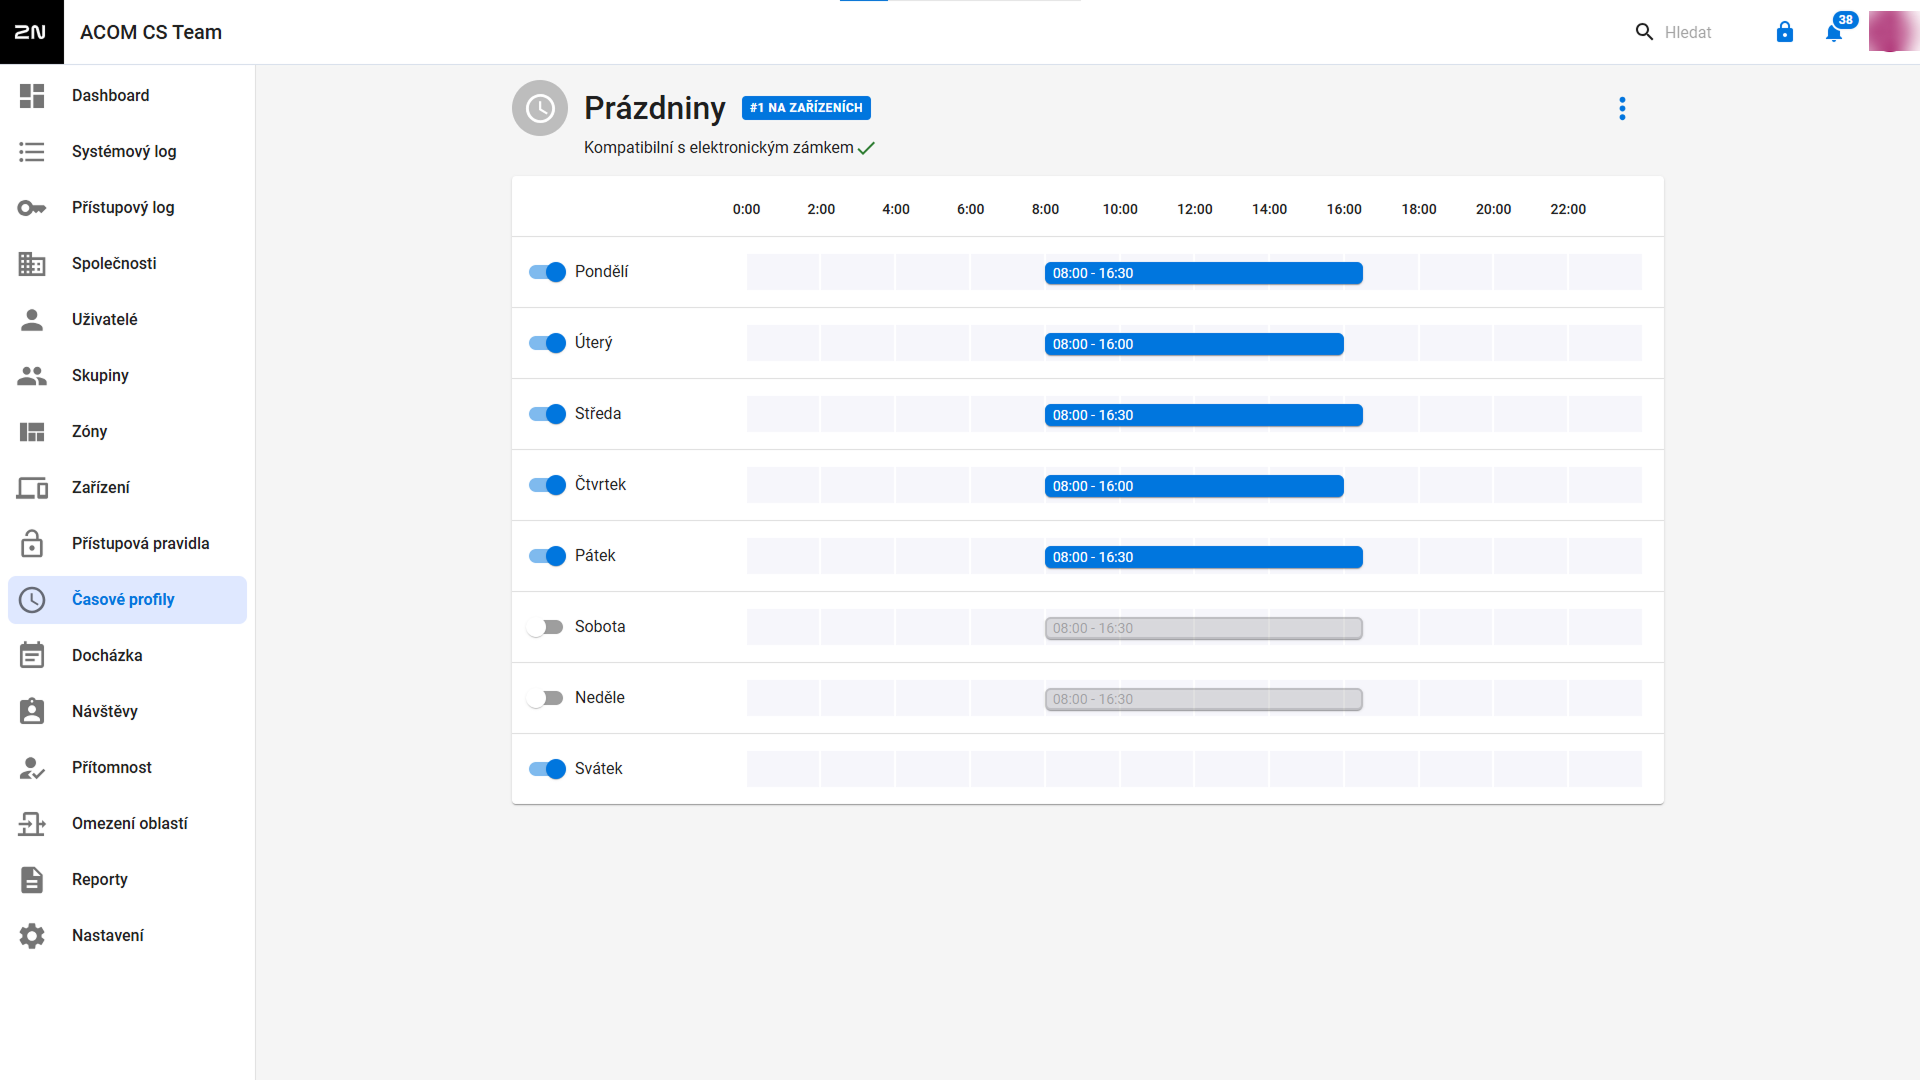The height and width of the screenshot is (1080, 1920).
Task: Open Společnosti menu item
Action: click(x=127, y=264)
